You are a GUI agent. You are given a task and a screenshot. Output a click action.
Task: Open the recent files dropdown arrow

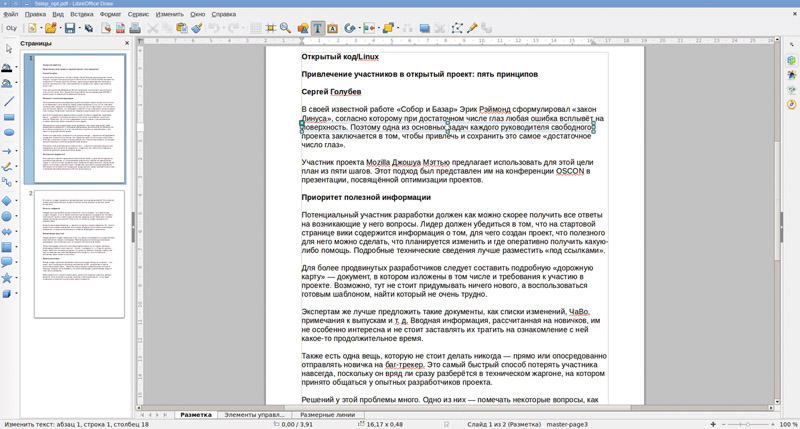click(60, 29)
